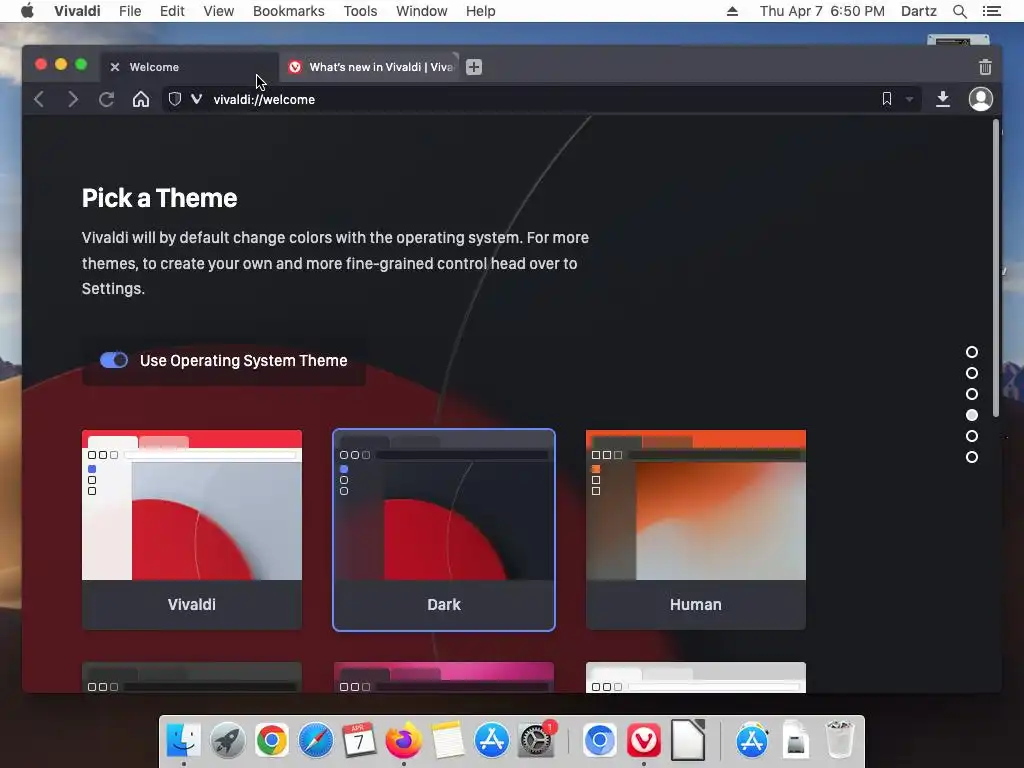Viewport: 1024px width, 768px height.
Task: Launch Google Chrome from the Dock
Action: coord(272,741)
